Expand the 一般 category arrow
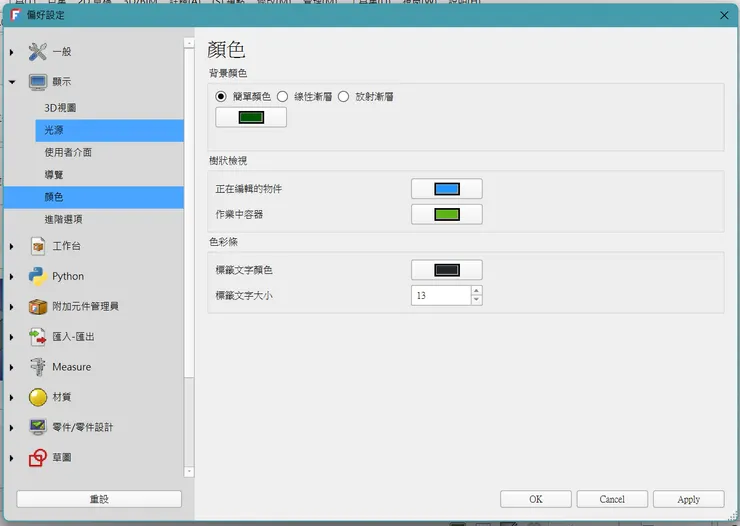The width and height of the screenshot is (740, 526). pyautogui.click(x=12, y=52)
